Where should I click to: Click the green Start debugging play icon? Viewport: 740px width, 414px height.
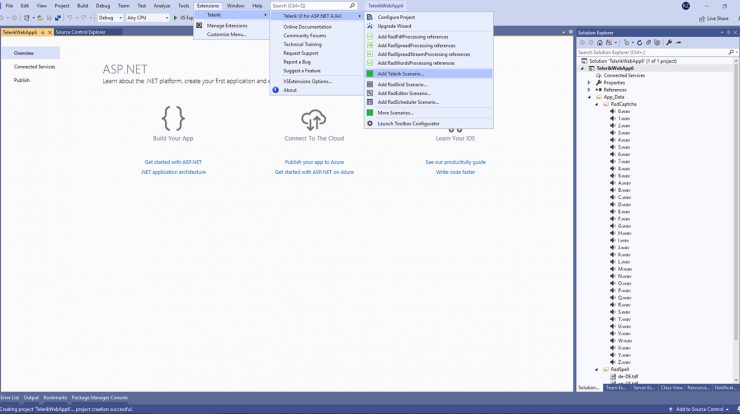pos(176,17)
